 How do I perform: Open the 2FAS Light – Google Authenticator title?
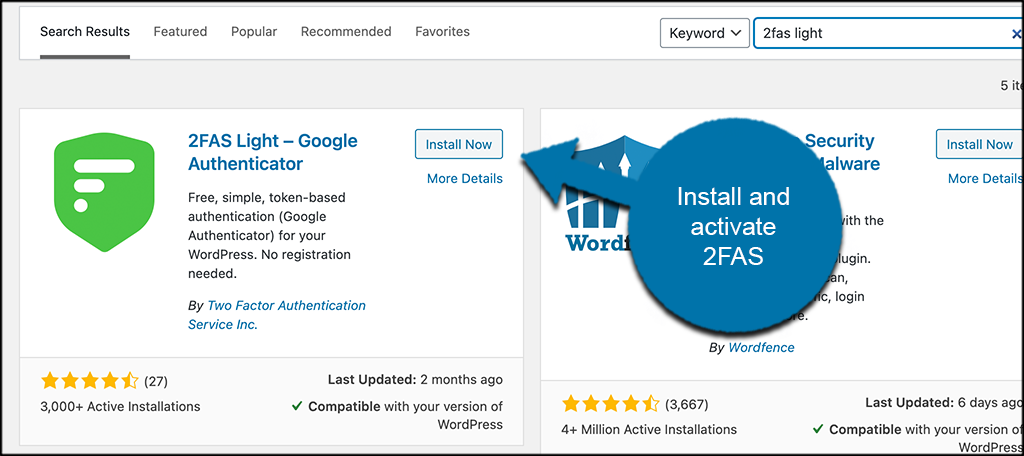pos(272,152)
